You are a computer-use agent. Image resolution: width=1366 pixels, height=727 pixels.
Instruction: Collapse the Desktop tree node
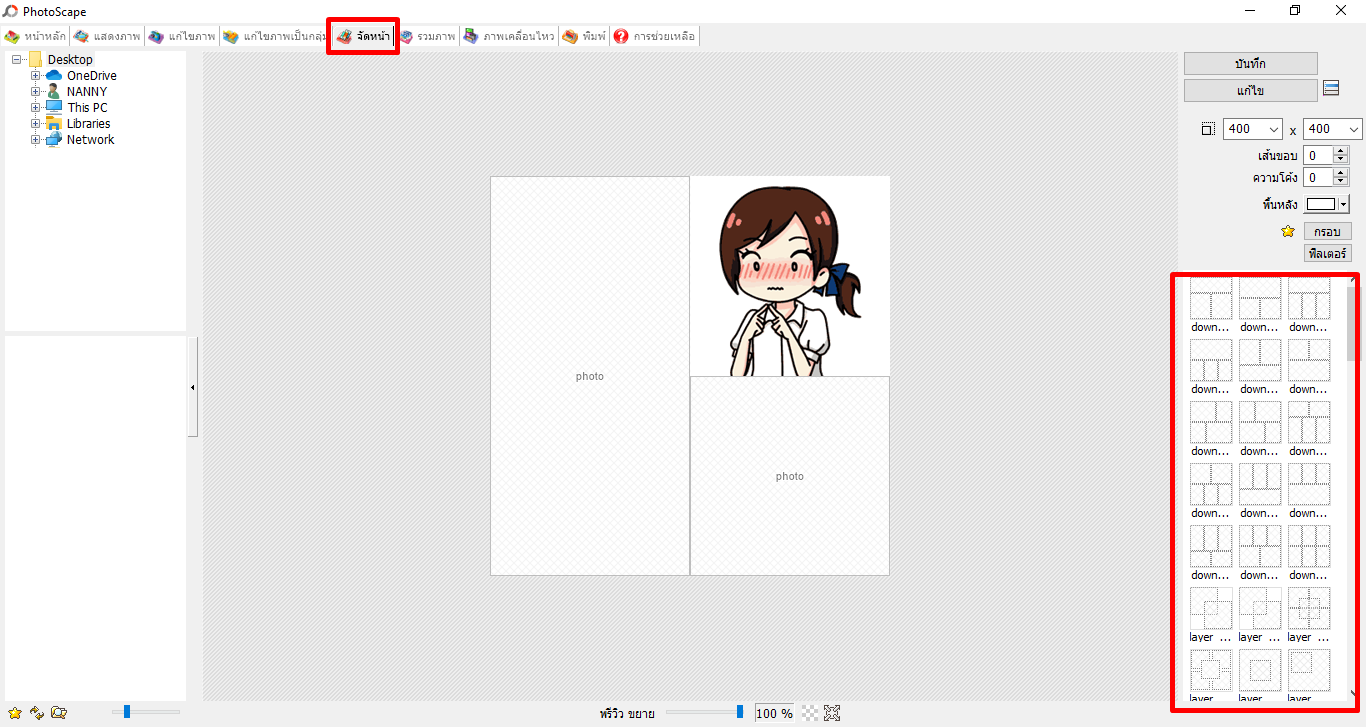coord(18,60)
